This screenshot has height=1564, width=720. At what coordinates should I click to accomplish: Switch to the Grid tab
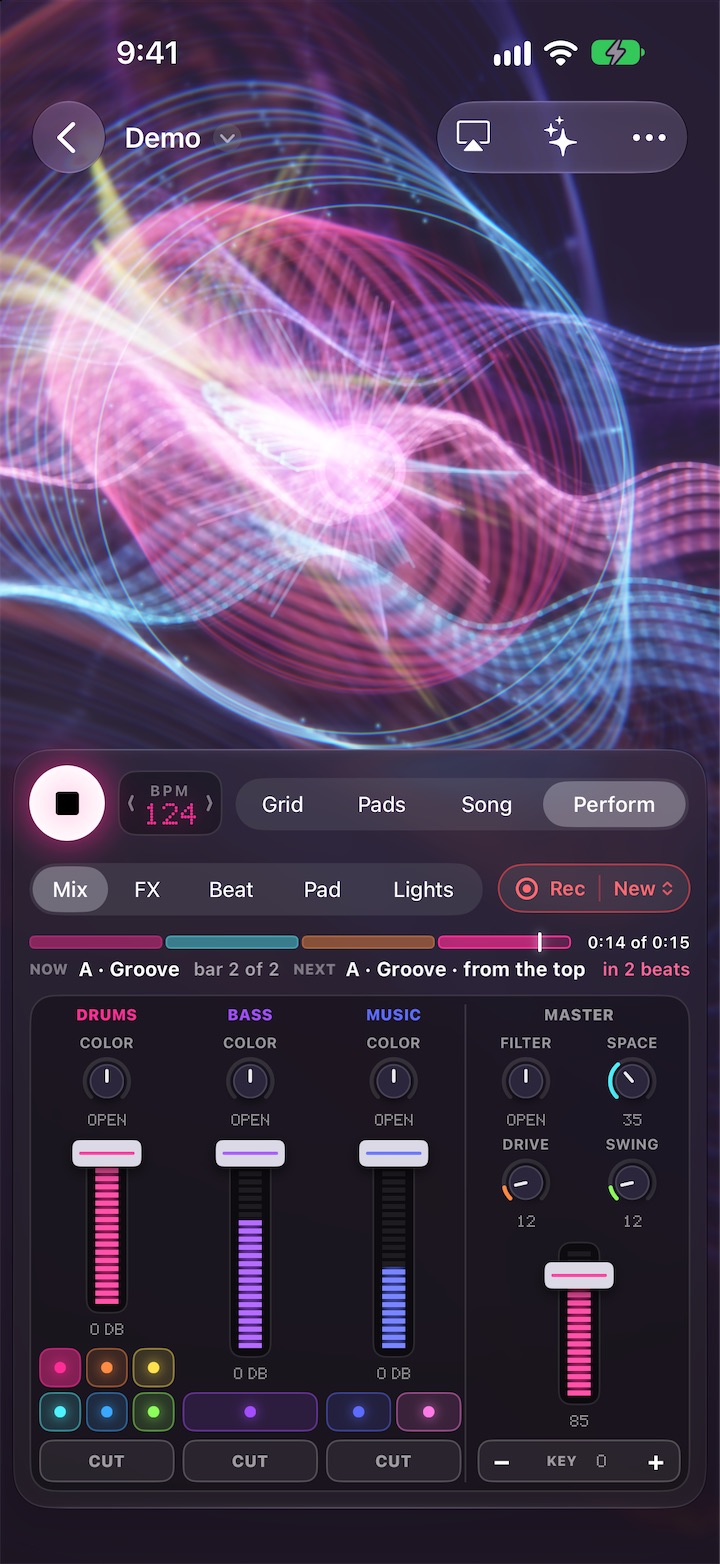(x=282, y=805)
